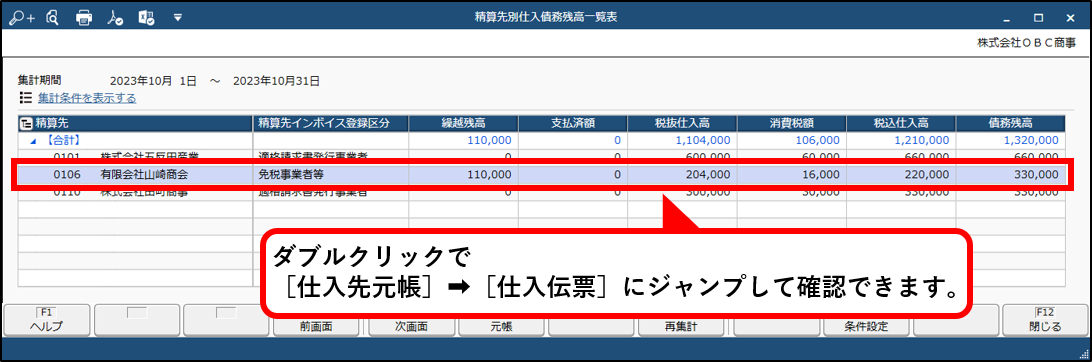Open the quick access toolbar dropdown arrow

point(178,17)
